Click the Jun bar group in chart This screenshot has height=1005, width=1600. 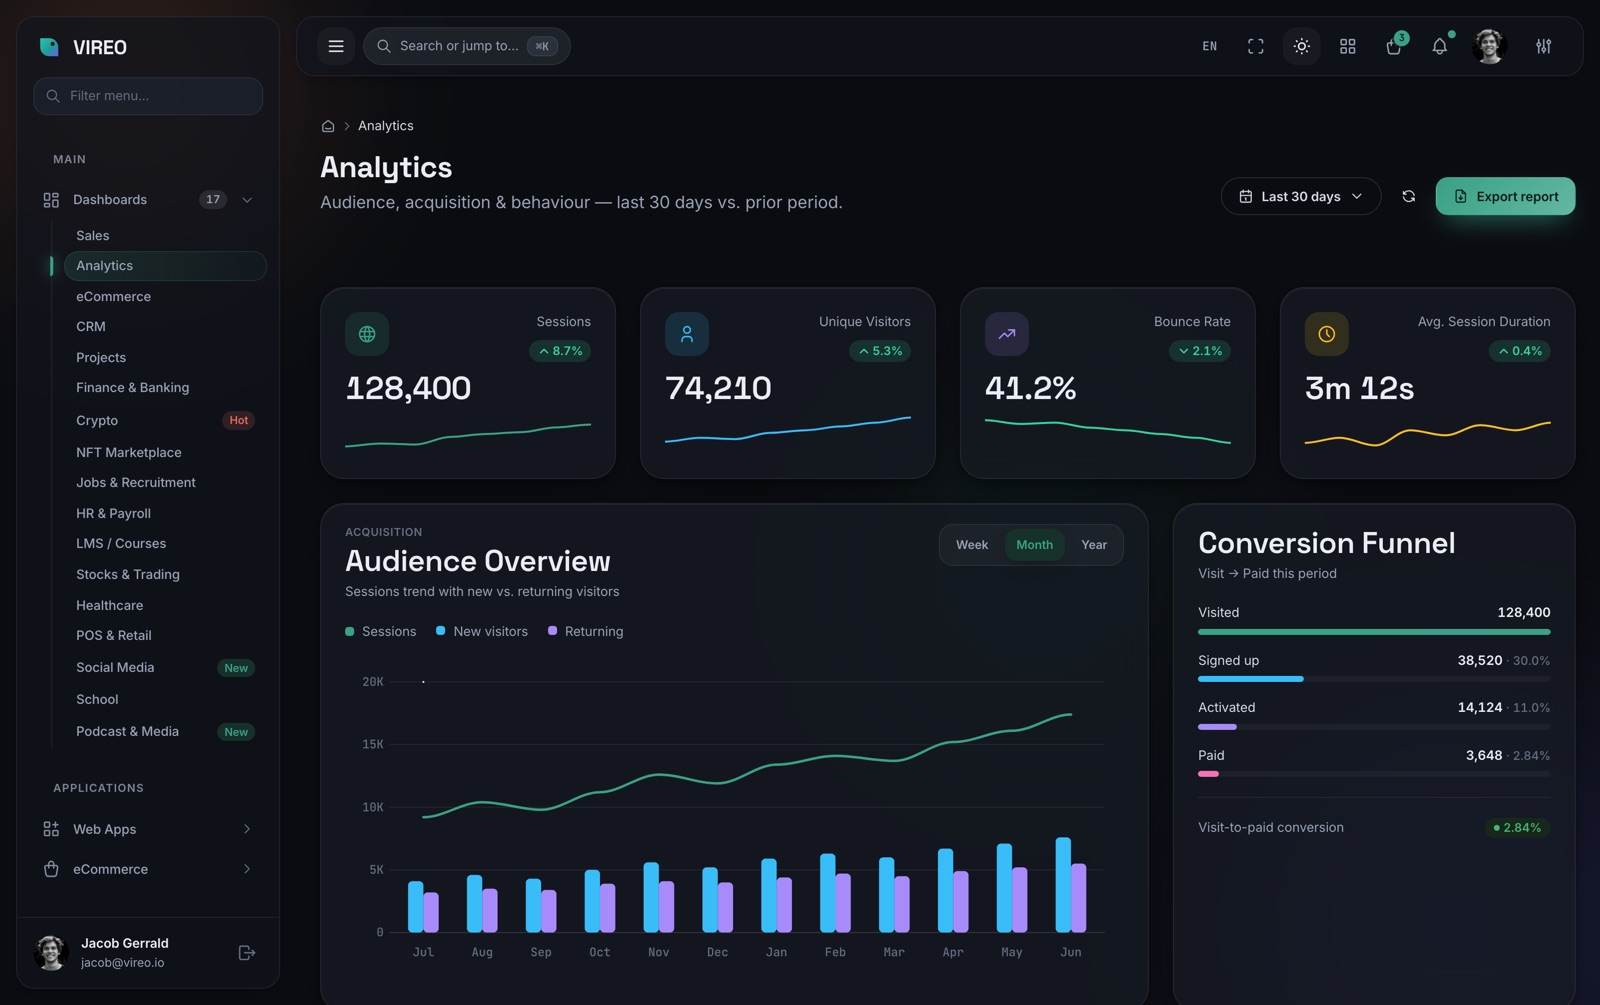point(1071,885)
